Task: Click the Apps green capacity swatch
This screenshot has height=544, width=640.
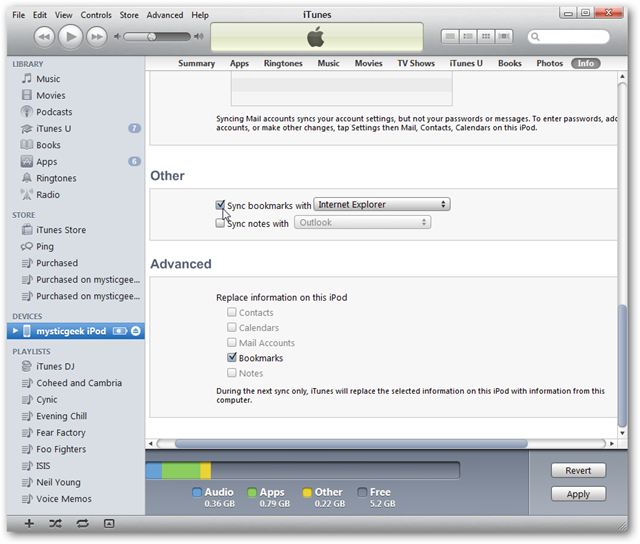Action: coord(252,493)
